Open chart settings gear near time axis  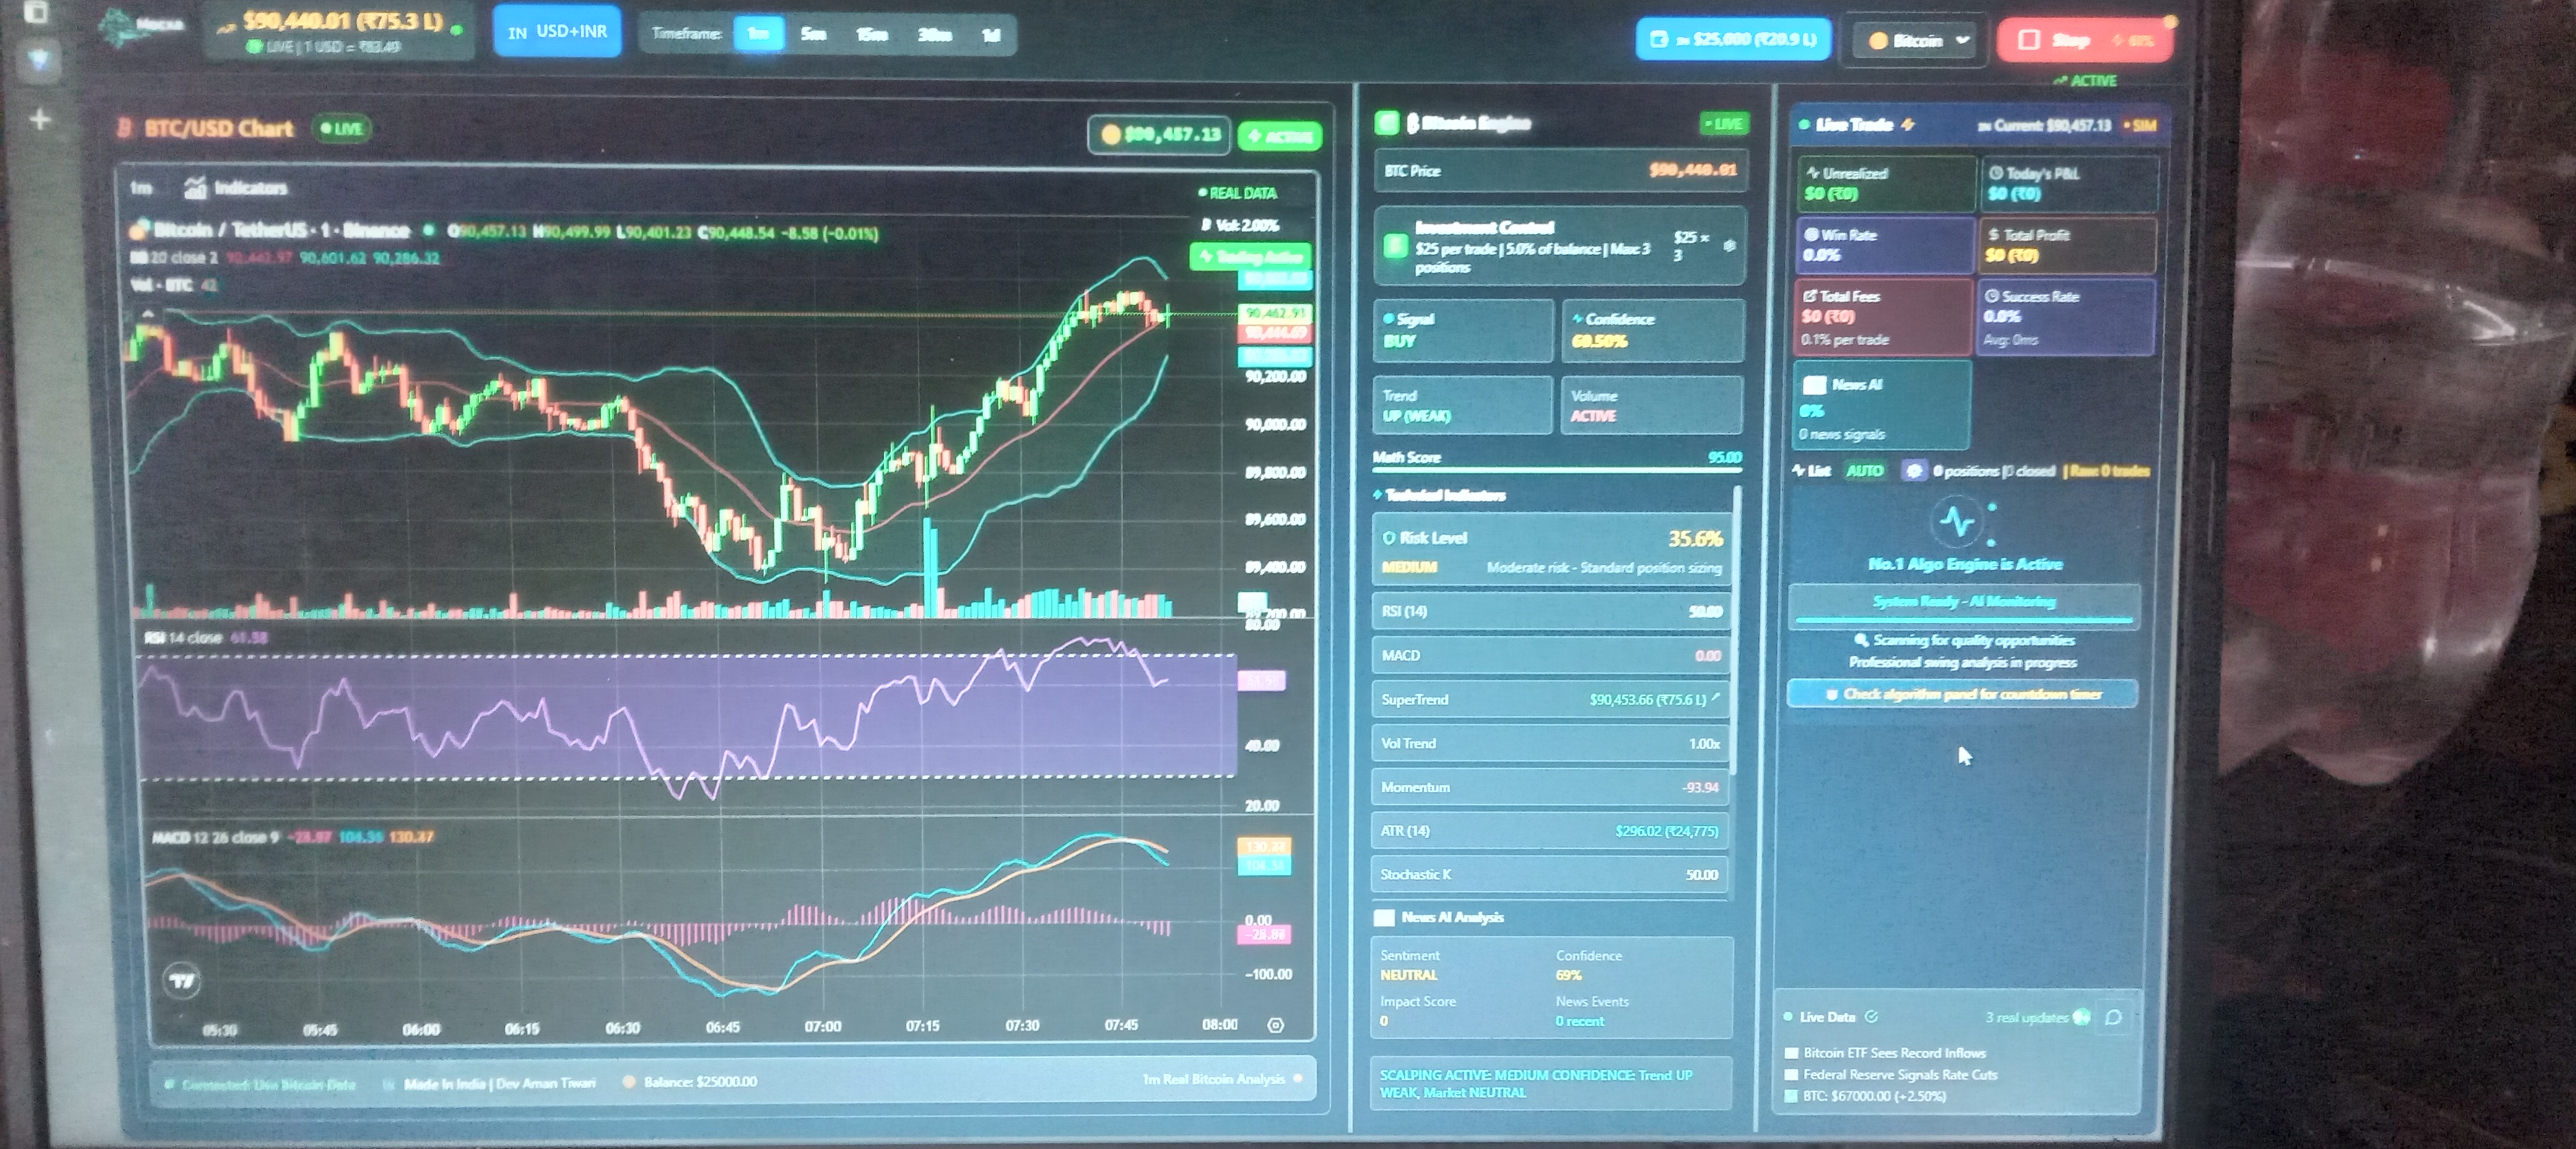tap(1275, 1025)
